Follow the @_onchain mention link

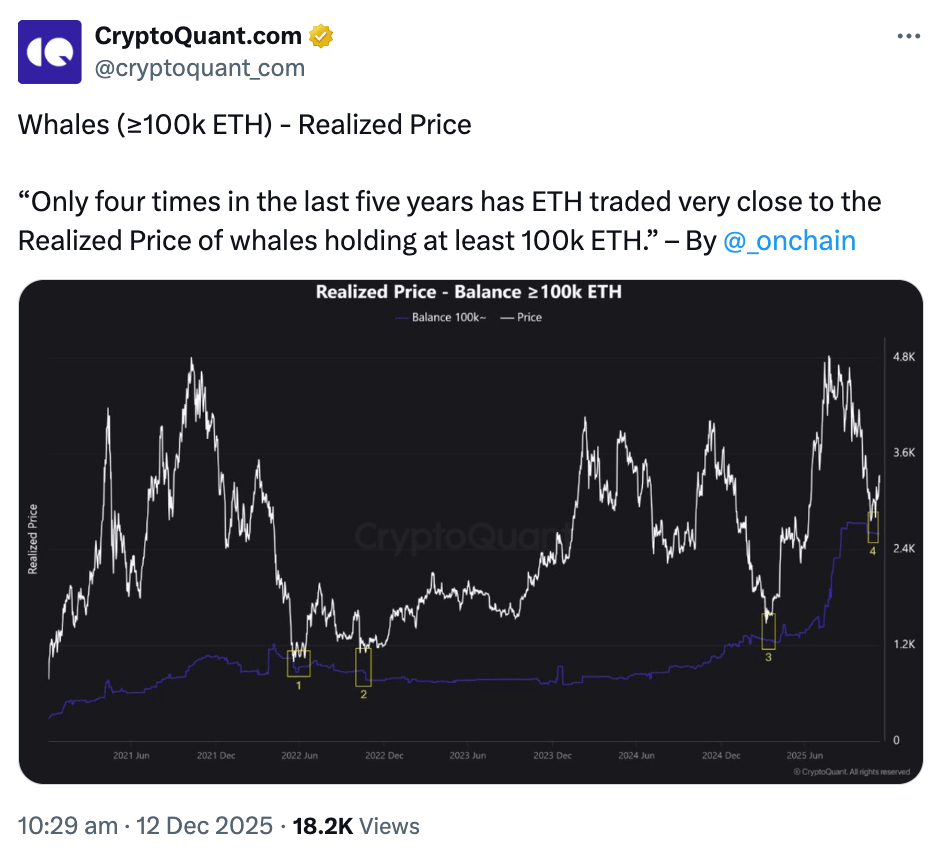pos(788,241)
